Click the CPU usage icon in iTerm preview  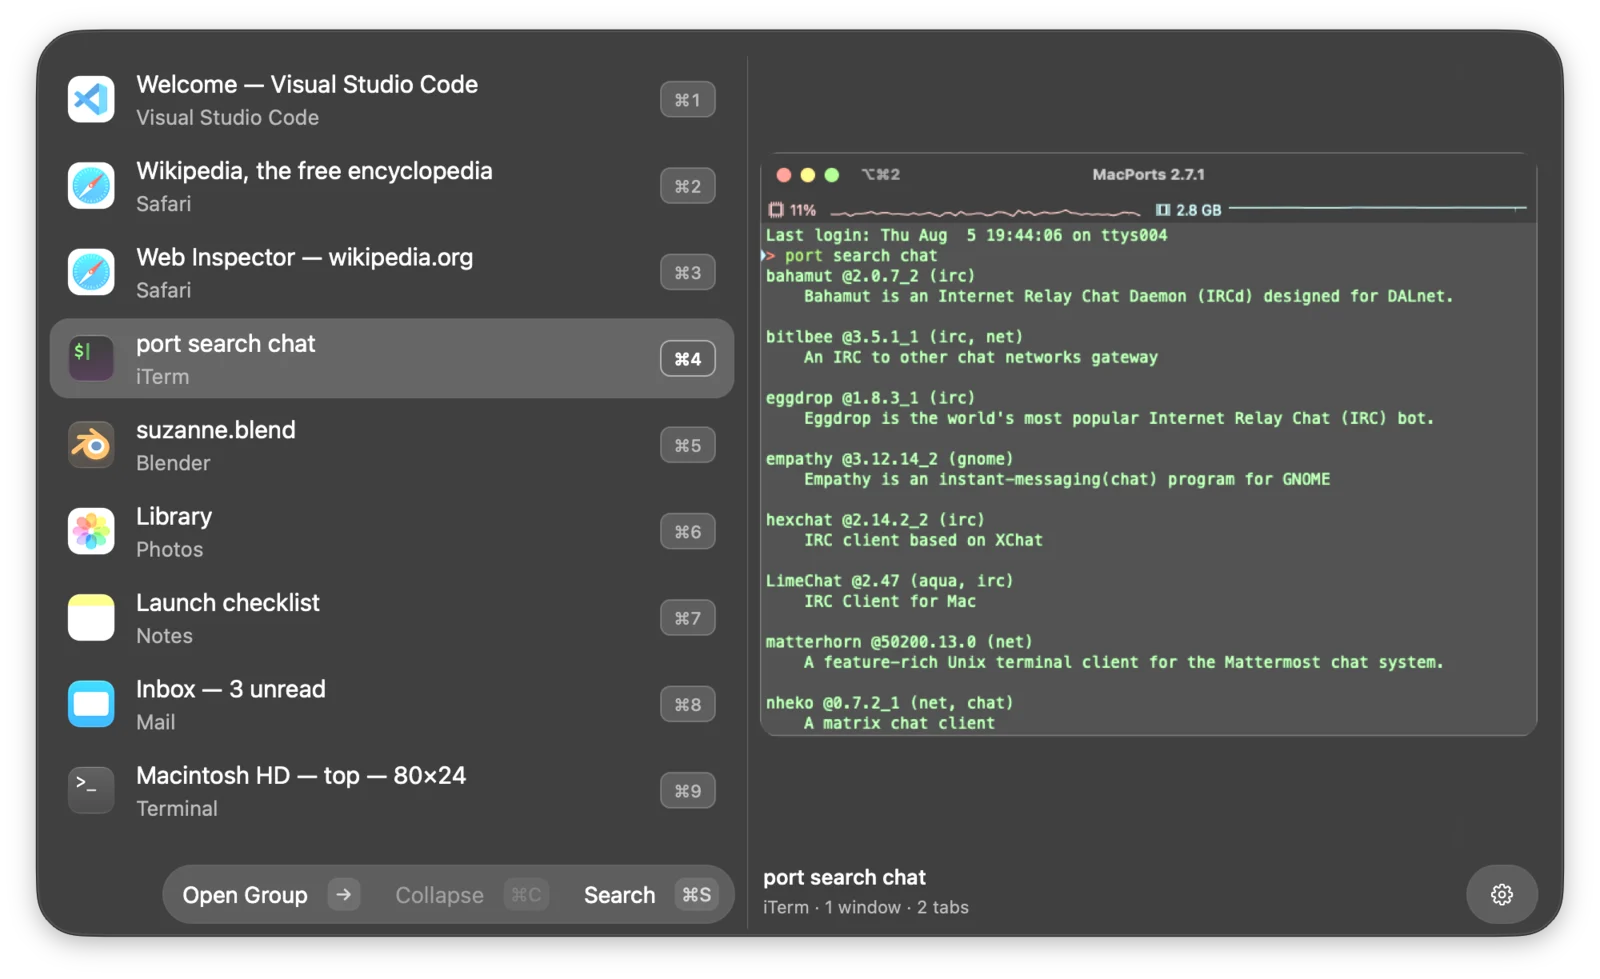[776, 210]
